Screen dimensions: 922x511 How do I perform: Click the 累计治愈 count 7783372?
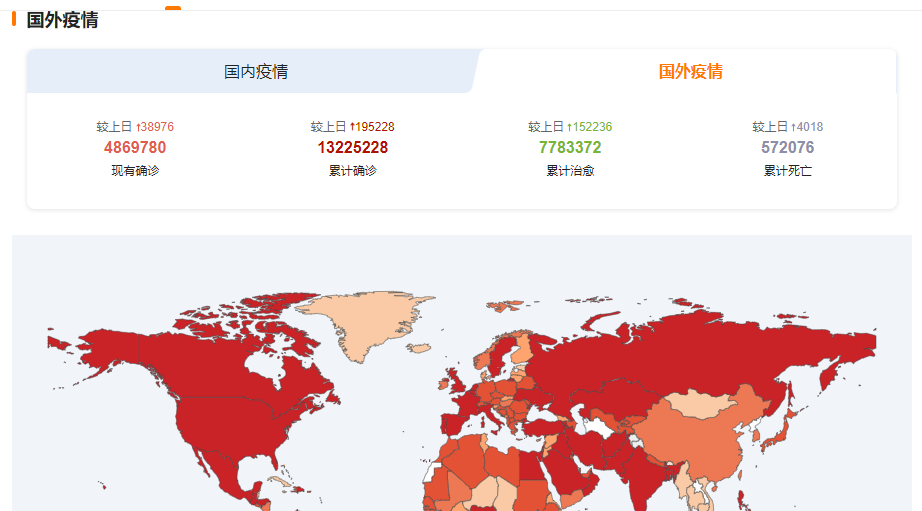[570, 148]
